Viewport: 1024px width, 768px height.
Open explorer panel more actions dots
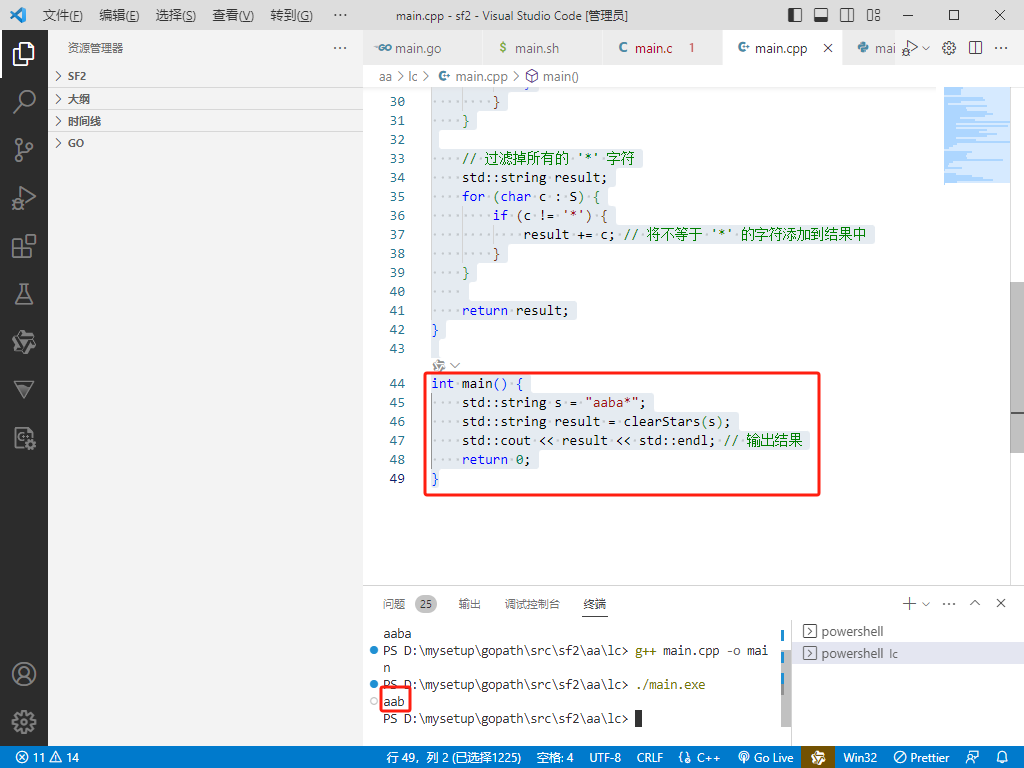(x=340, y=48)
